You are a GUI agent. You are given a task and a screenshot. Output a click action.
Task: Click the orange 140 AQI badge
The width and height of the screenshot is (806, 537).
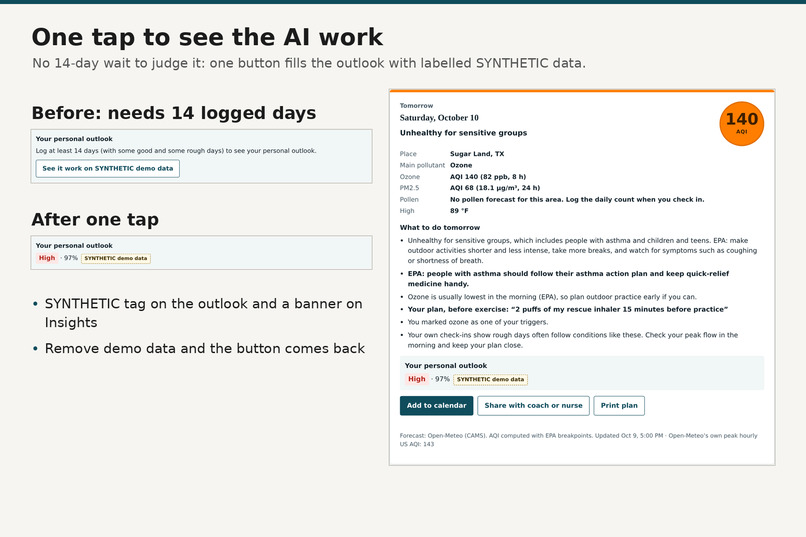[741, 123]
